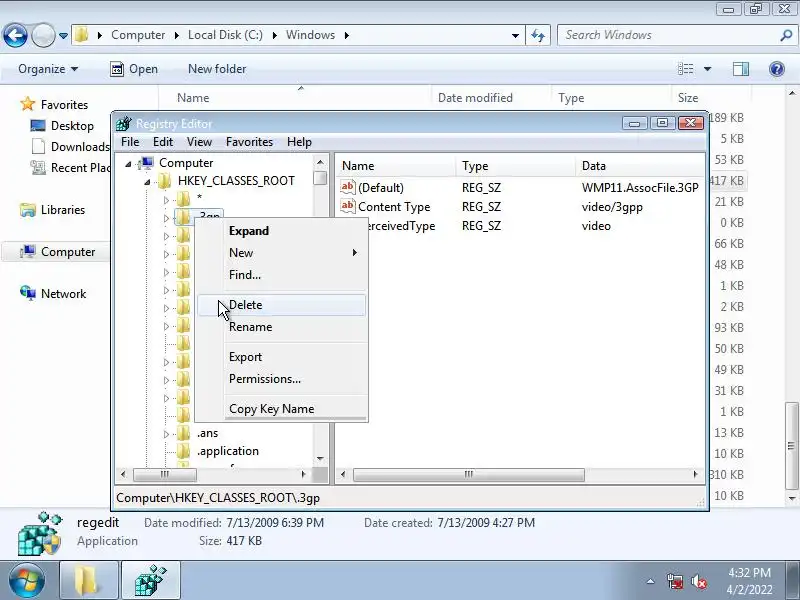
Task: Choose Expand in the context menu
Action: (x=281, y=231)
